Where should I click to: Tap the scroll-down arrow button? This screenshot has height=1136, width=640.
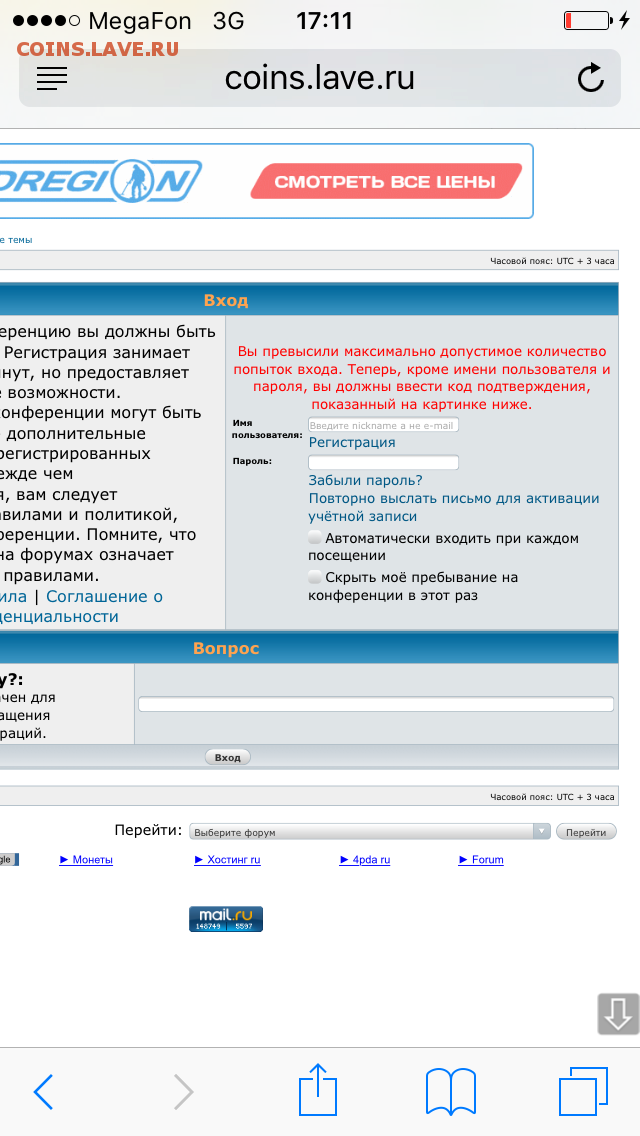pyautogui.click(x=618, y=1014)
